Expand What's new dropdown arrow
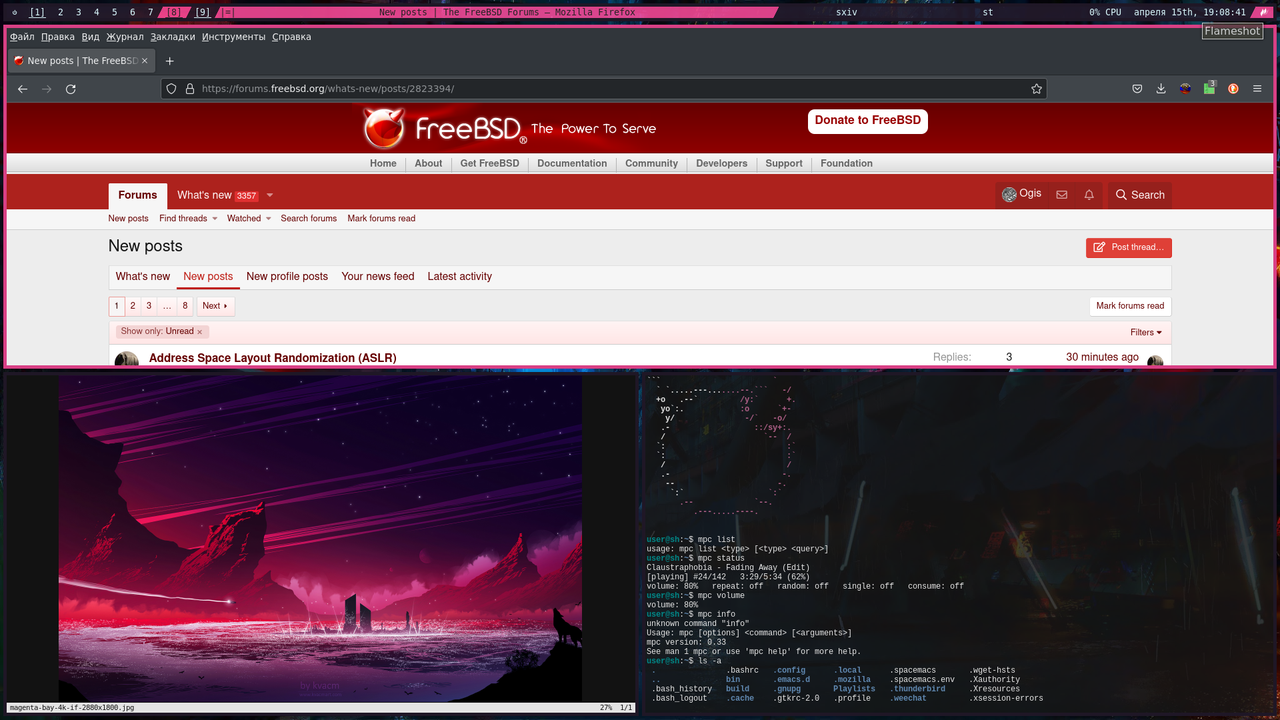1280x720 pixels. click(x=270, y=196)
